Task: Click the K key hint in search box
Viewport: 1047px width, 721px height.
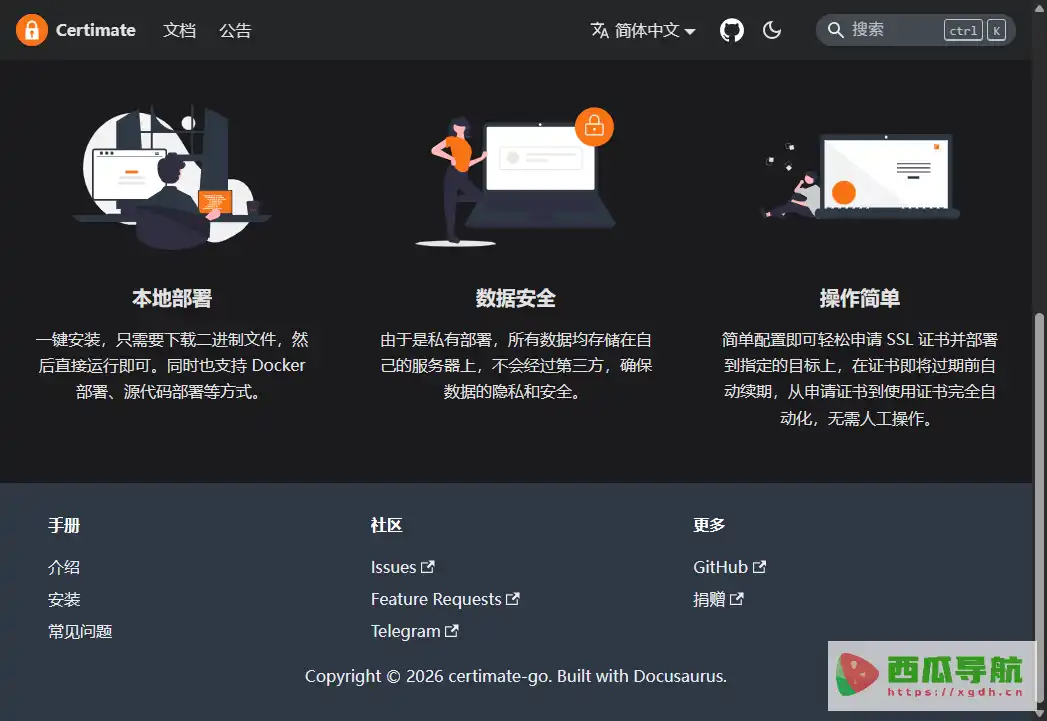Action: pos(996,30)
